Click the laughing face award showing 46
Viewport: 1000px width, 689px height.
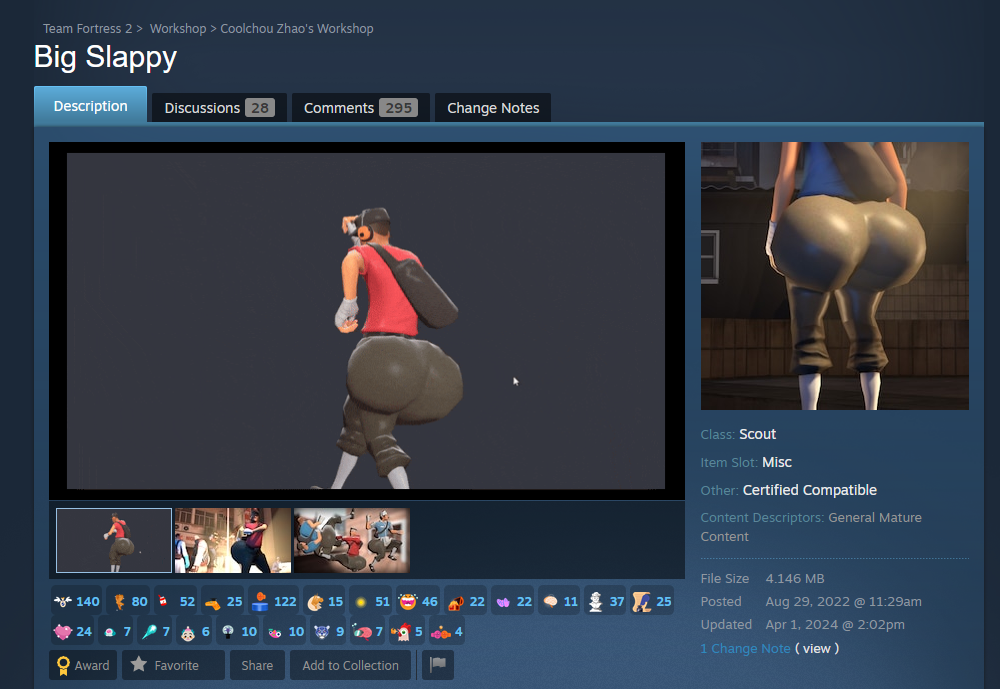418,601
